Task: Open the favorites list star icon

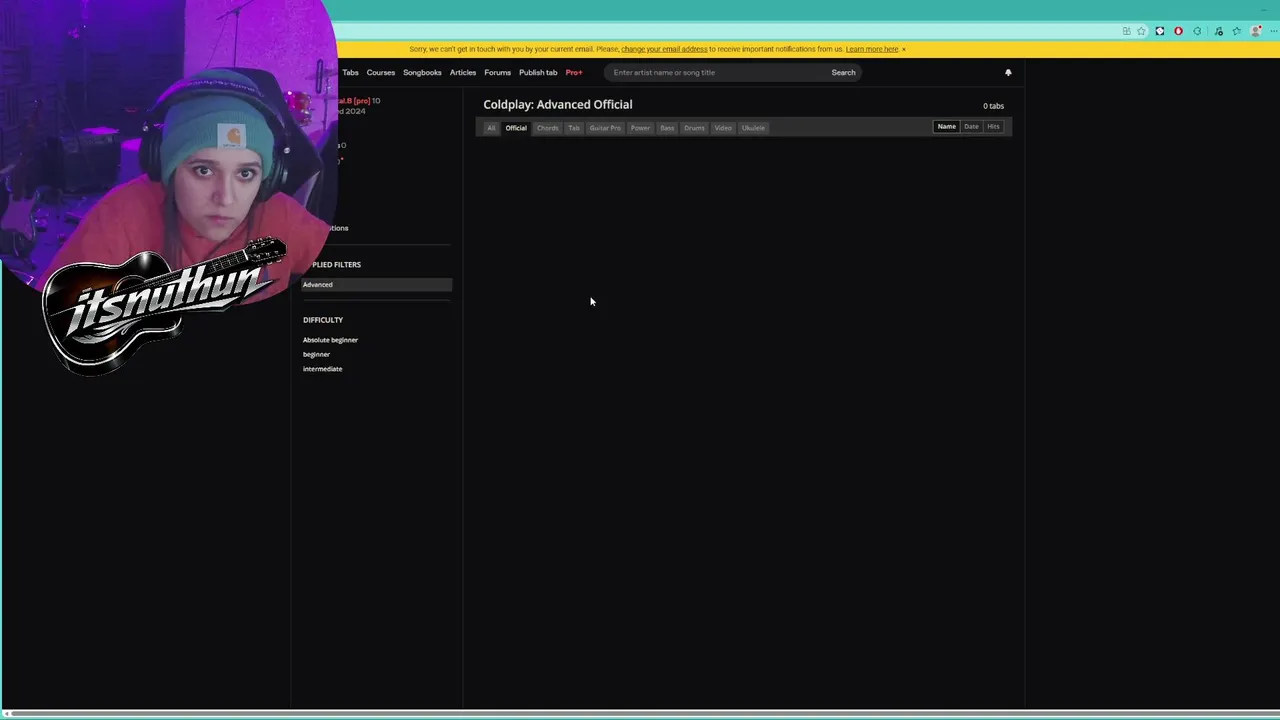Action: 1237,31
